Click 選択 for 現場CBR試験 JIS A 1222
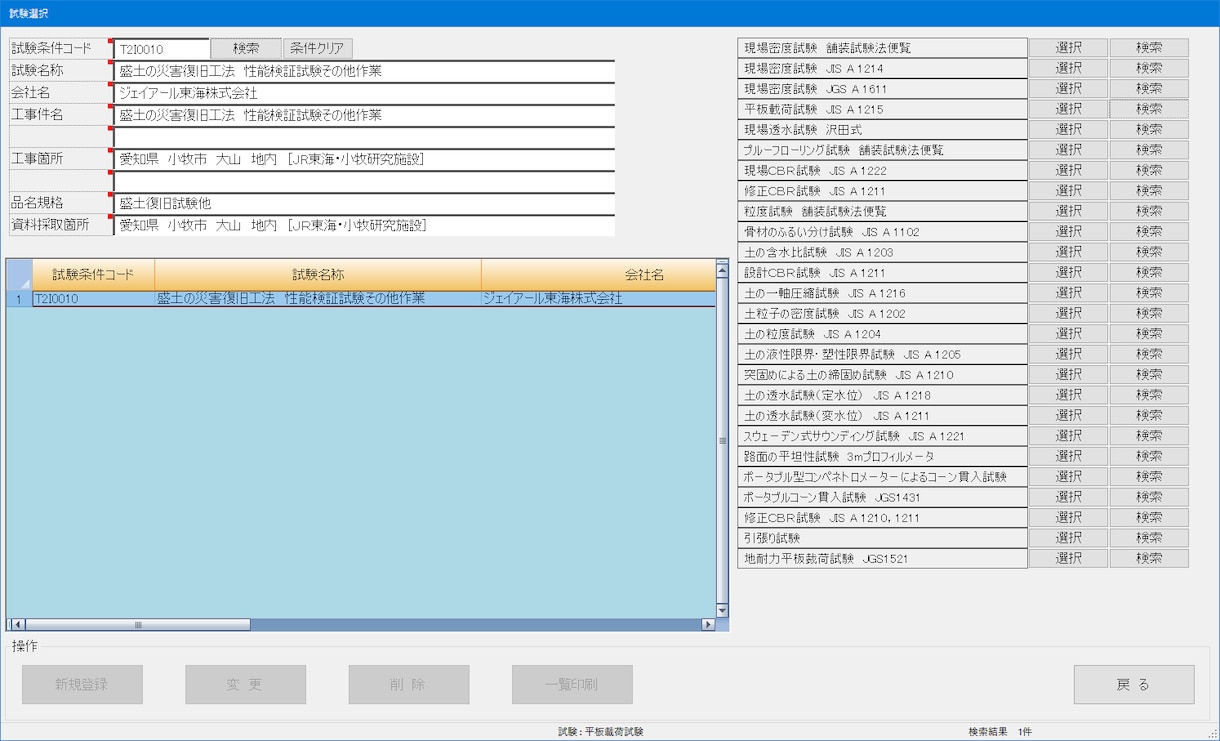Viewport: 1220px width, 741px height. click(1068, 171)
